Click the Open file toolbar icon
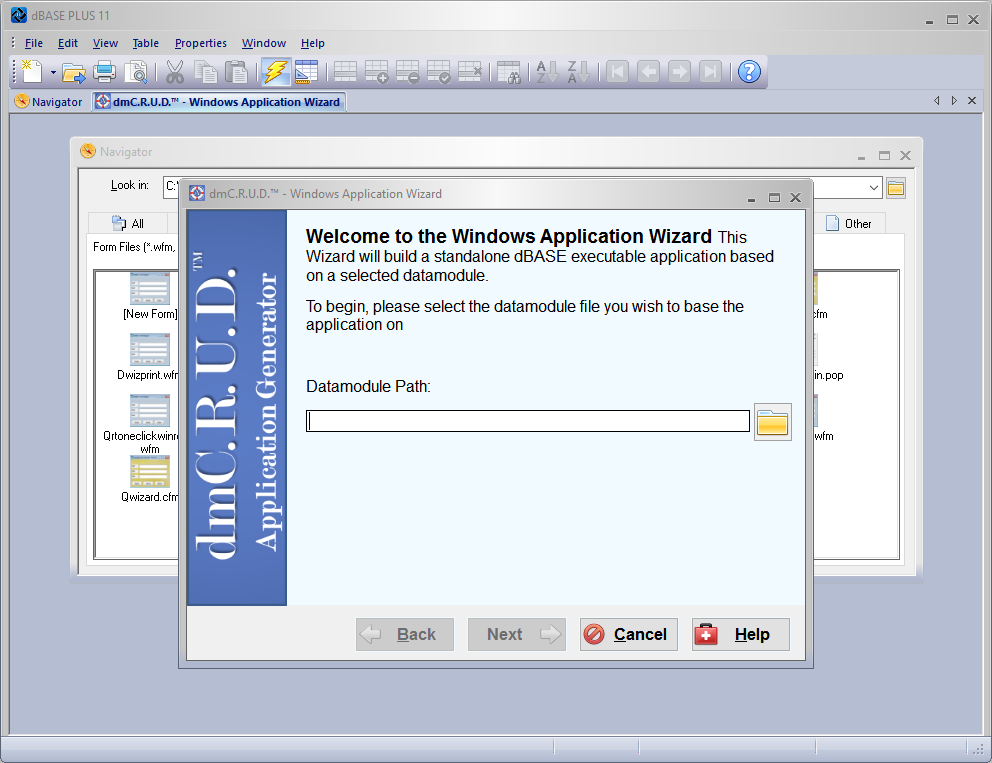Image resolution: width=992 pixels, height=763 pixels. [74, 72]
